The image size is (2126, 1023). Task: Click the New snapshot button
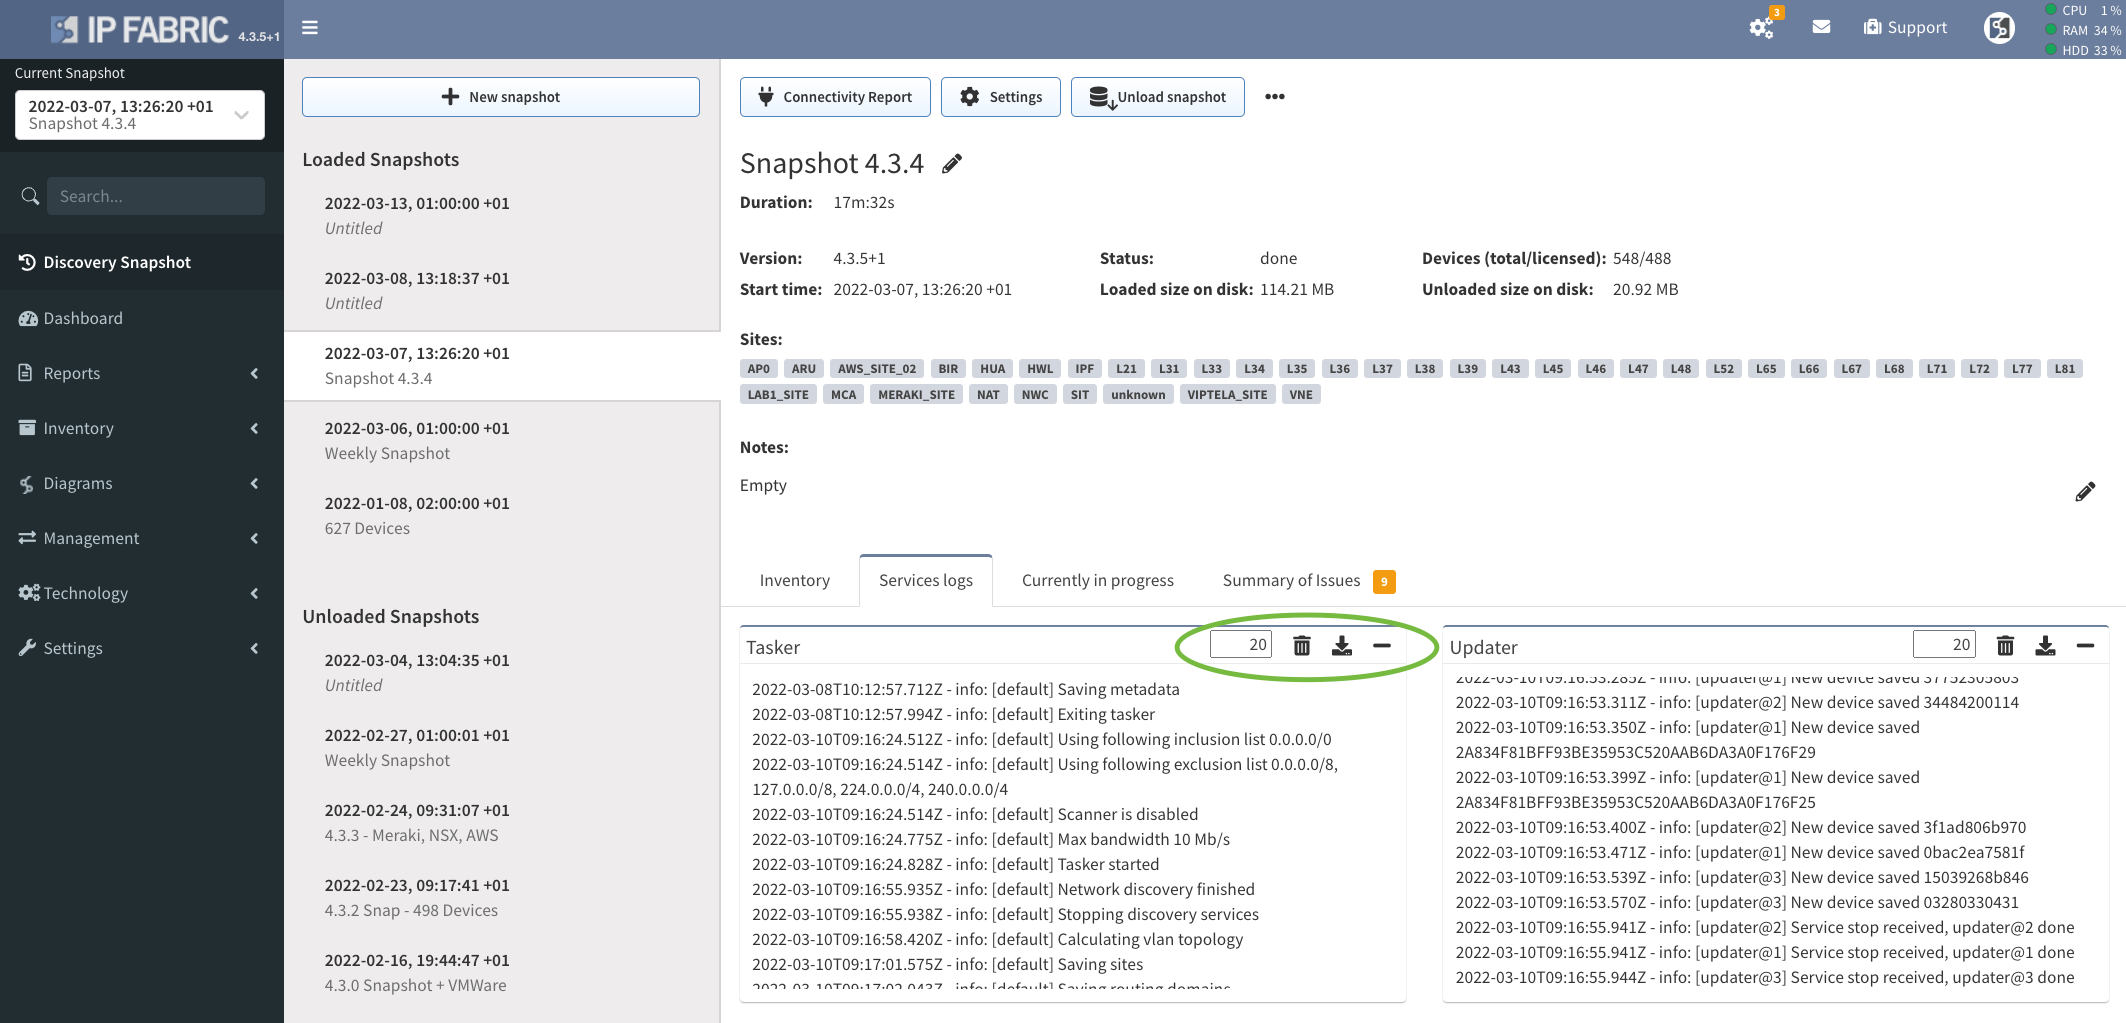point(501,97)
